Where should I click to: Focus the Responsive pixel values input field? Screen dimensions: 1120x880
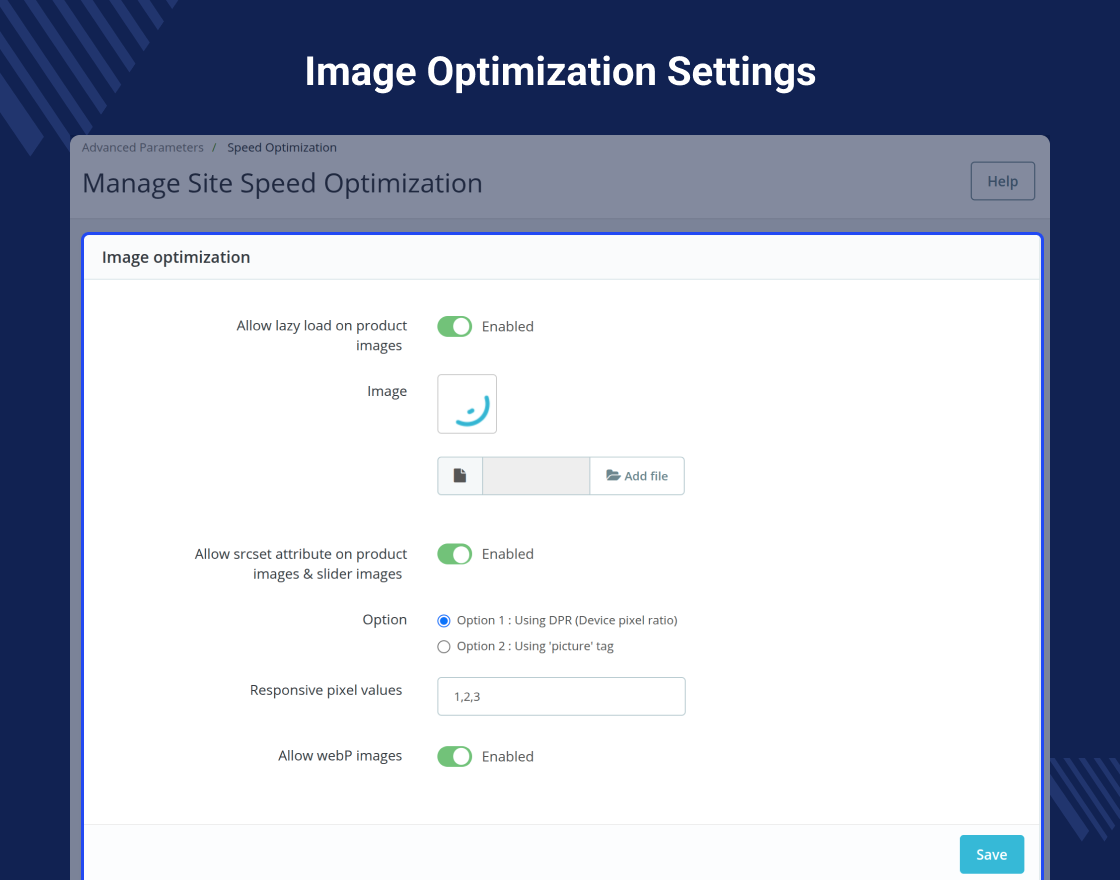point(561,696)
